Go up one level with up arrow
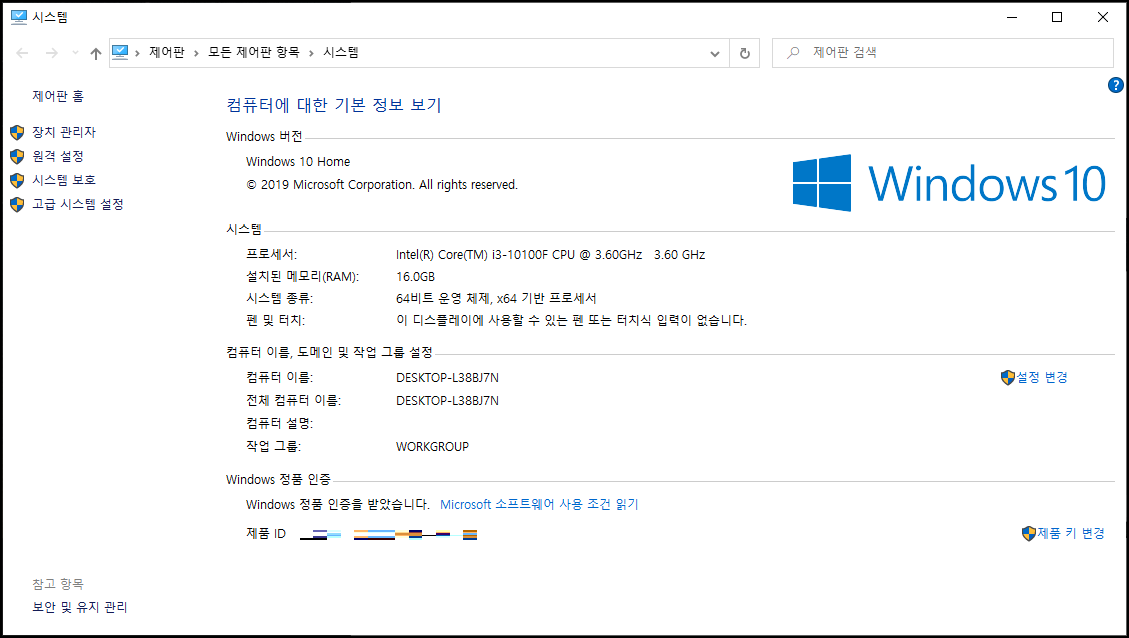 click(96, 53)
